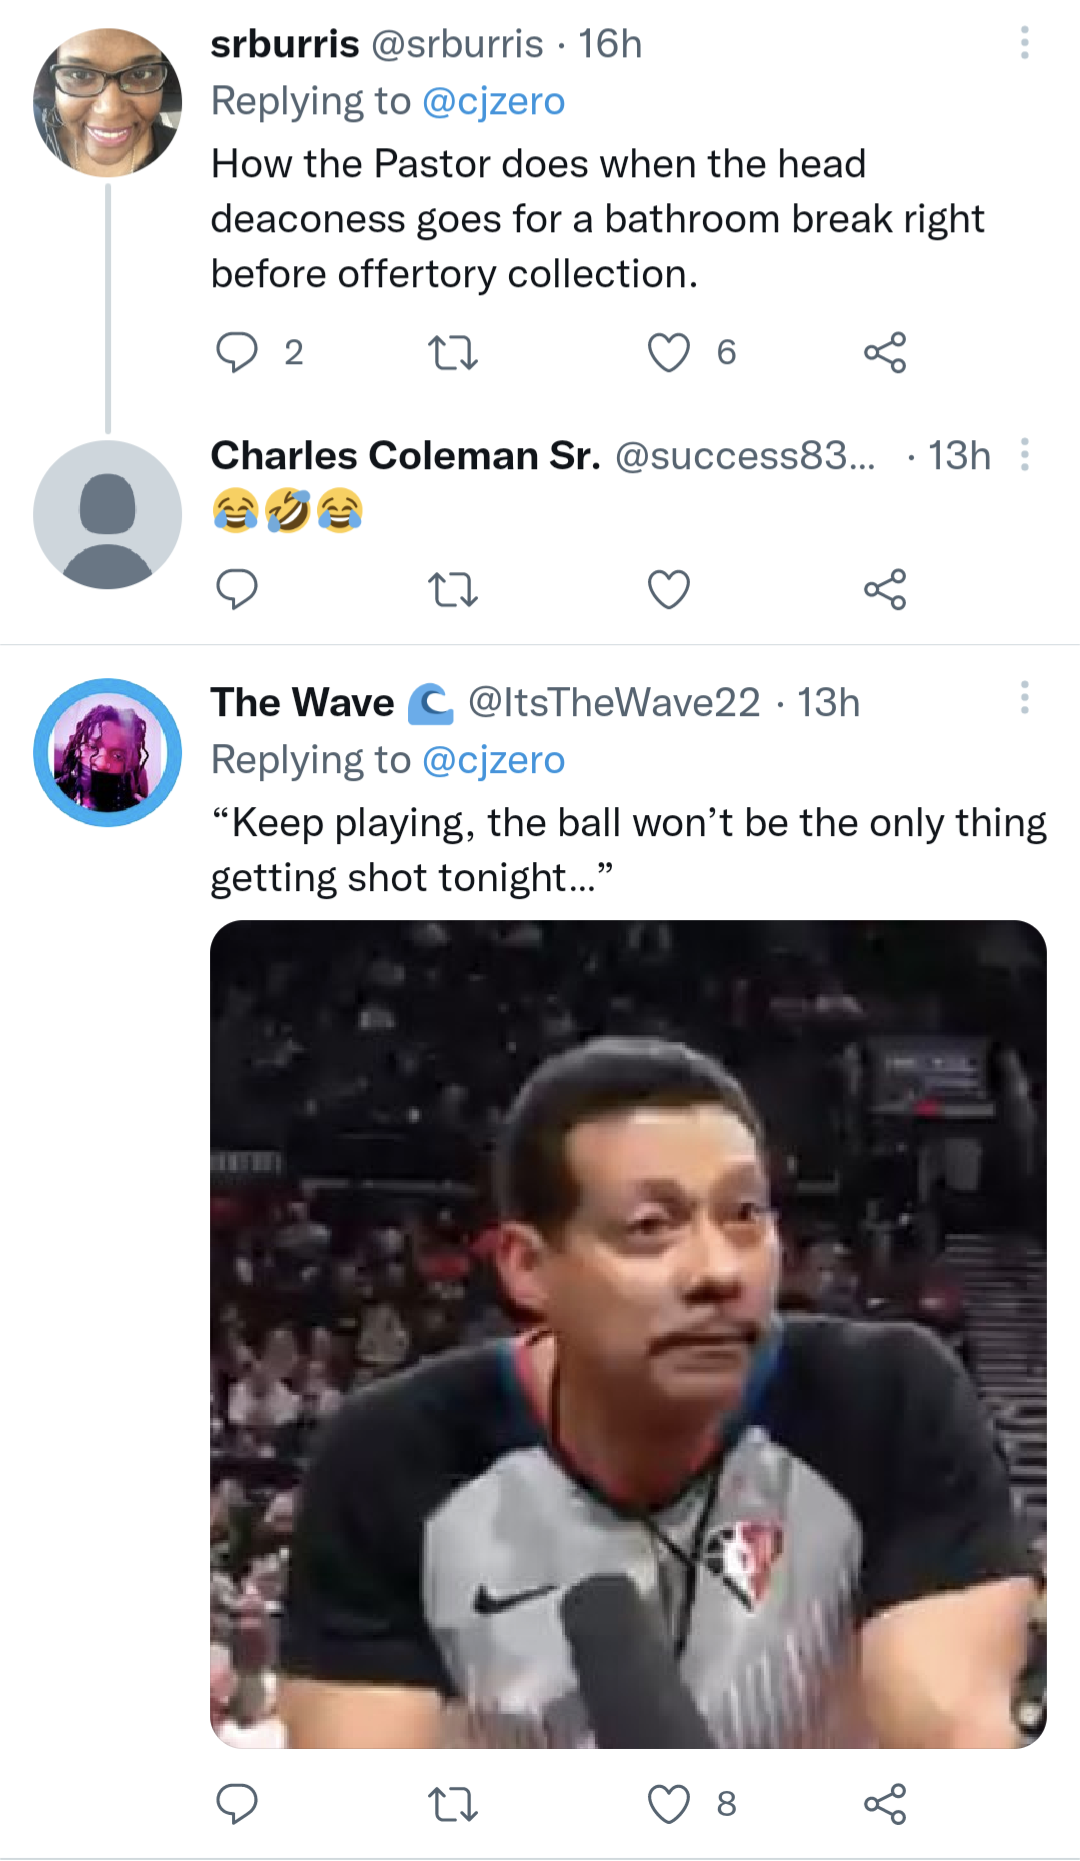Like Charles Coleman Sr.'s emoji tweet

669,589
